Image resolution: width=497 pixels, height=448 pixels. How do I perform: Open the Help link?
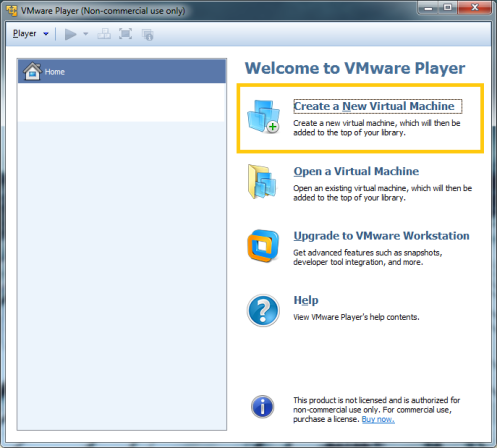(306, 300)
